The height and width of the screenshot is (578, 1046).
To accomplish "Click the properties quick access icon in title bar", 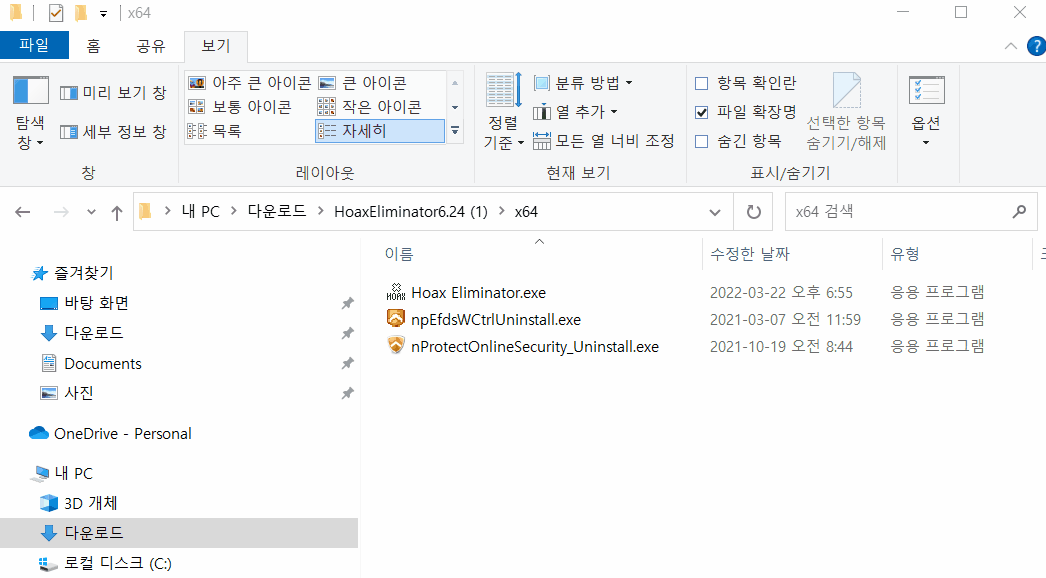I will (56, 13).
